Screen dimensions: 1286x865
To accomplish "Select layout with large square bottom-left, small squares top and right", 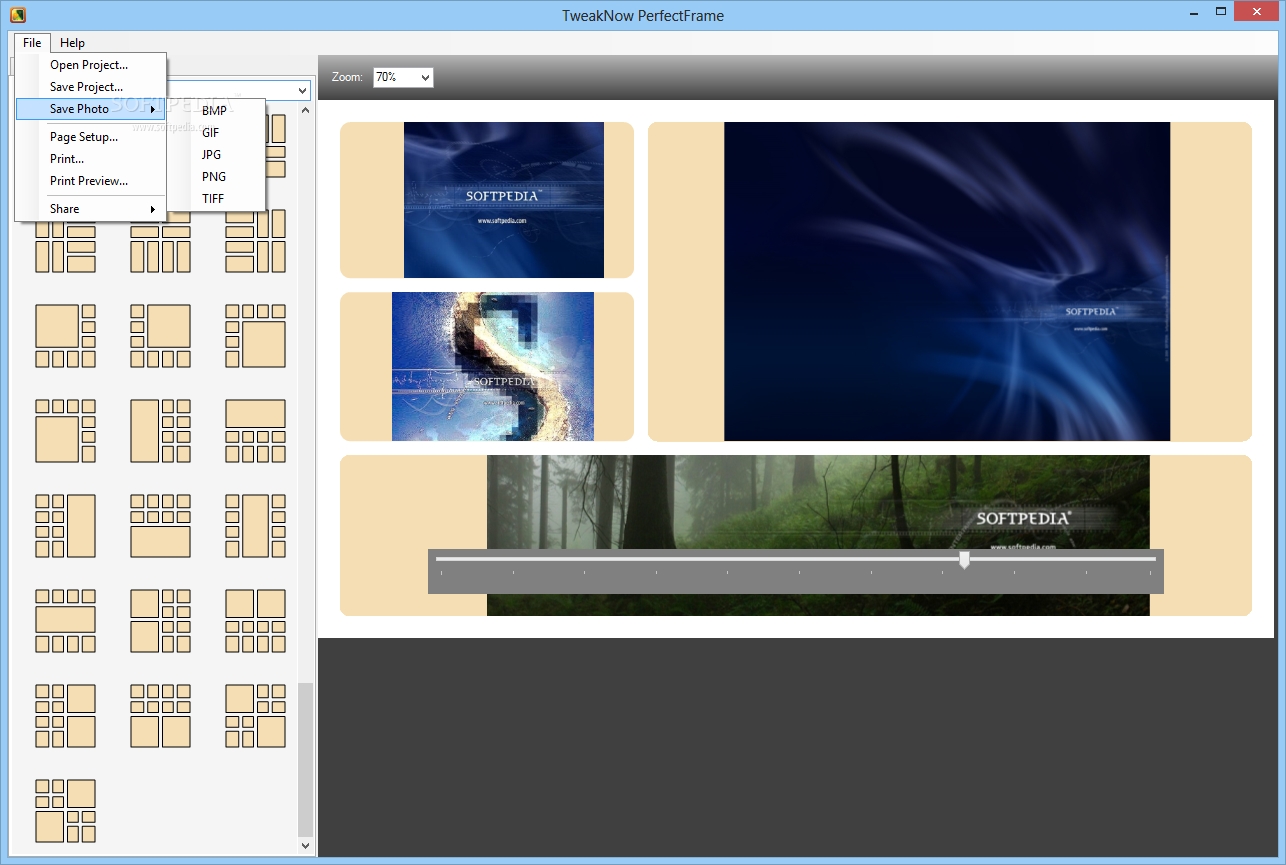I will (66, 431).
